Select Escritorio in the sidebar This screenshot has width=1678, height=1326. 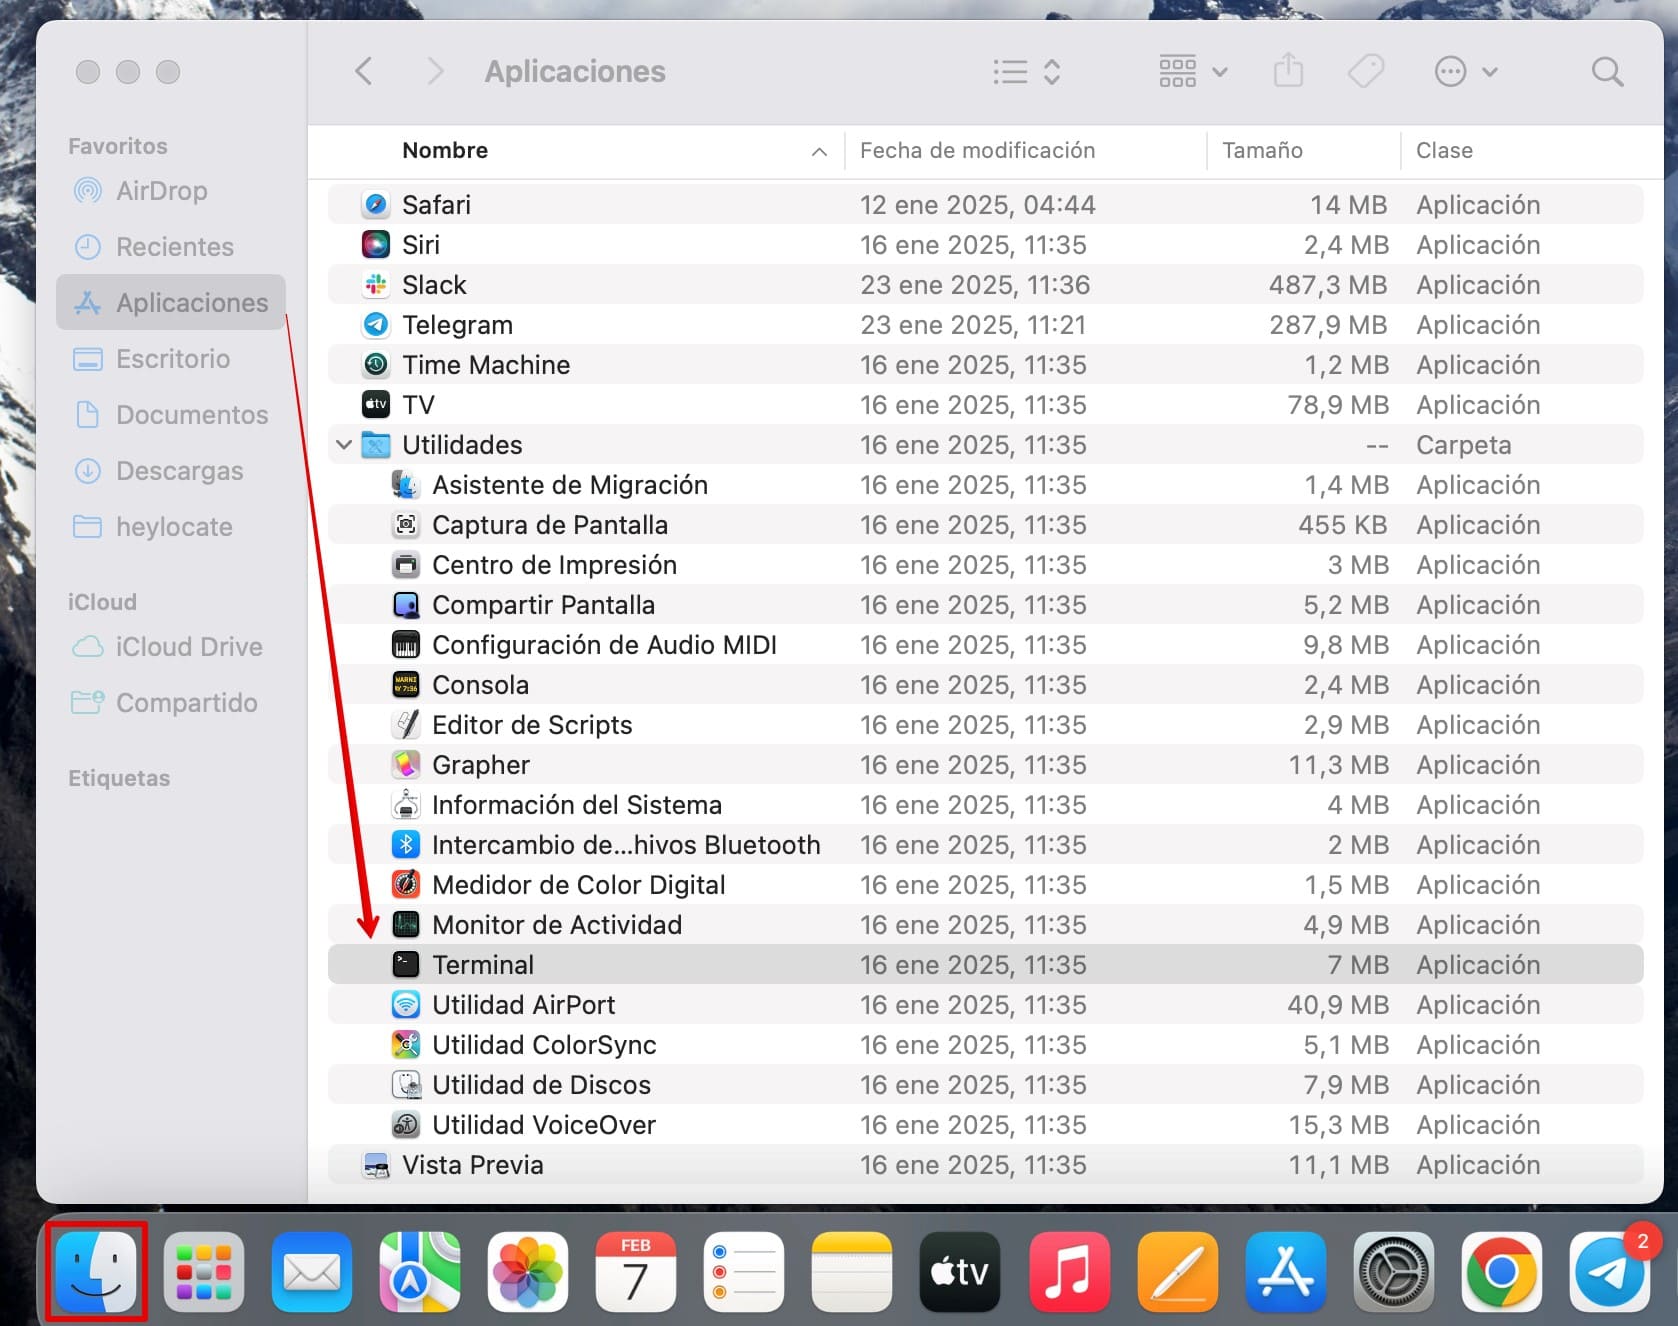click(x=171, y=359)
